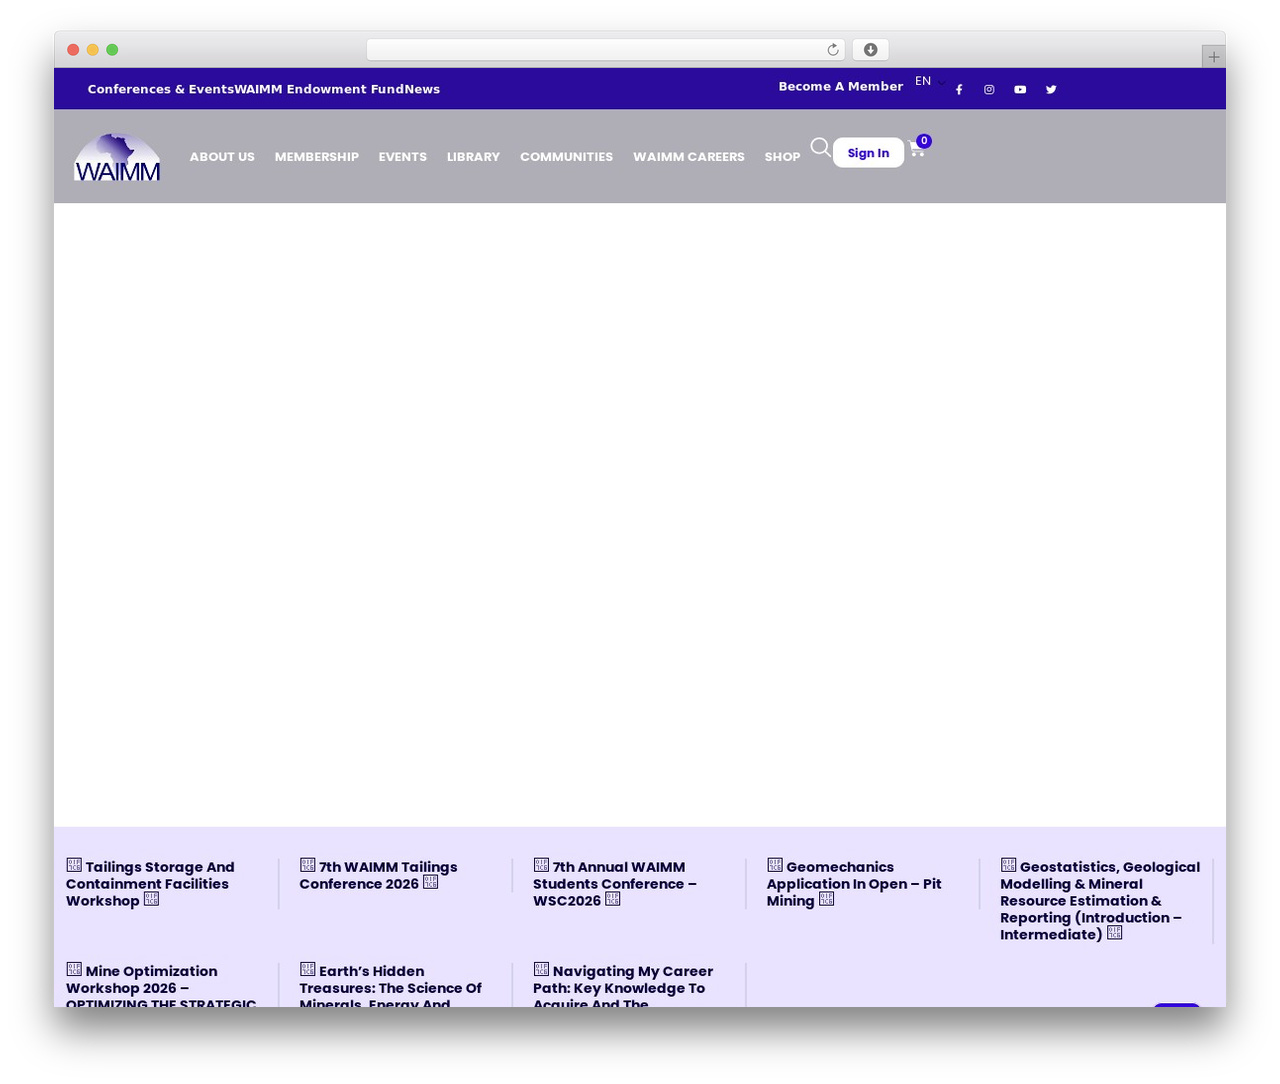1280x1084 pixels.
Task: Click the browser download icon
Action: (x=870, y=50)
